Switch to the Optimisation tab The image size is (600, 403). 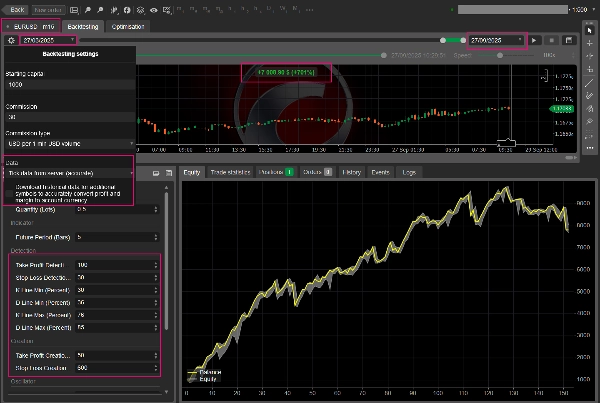coord(128,26)
